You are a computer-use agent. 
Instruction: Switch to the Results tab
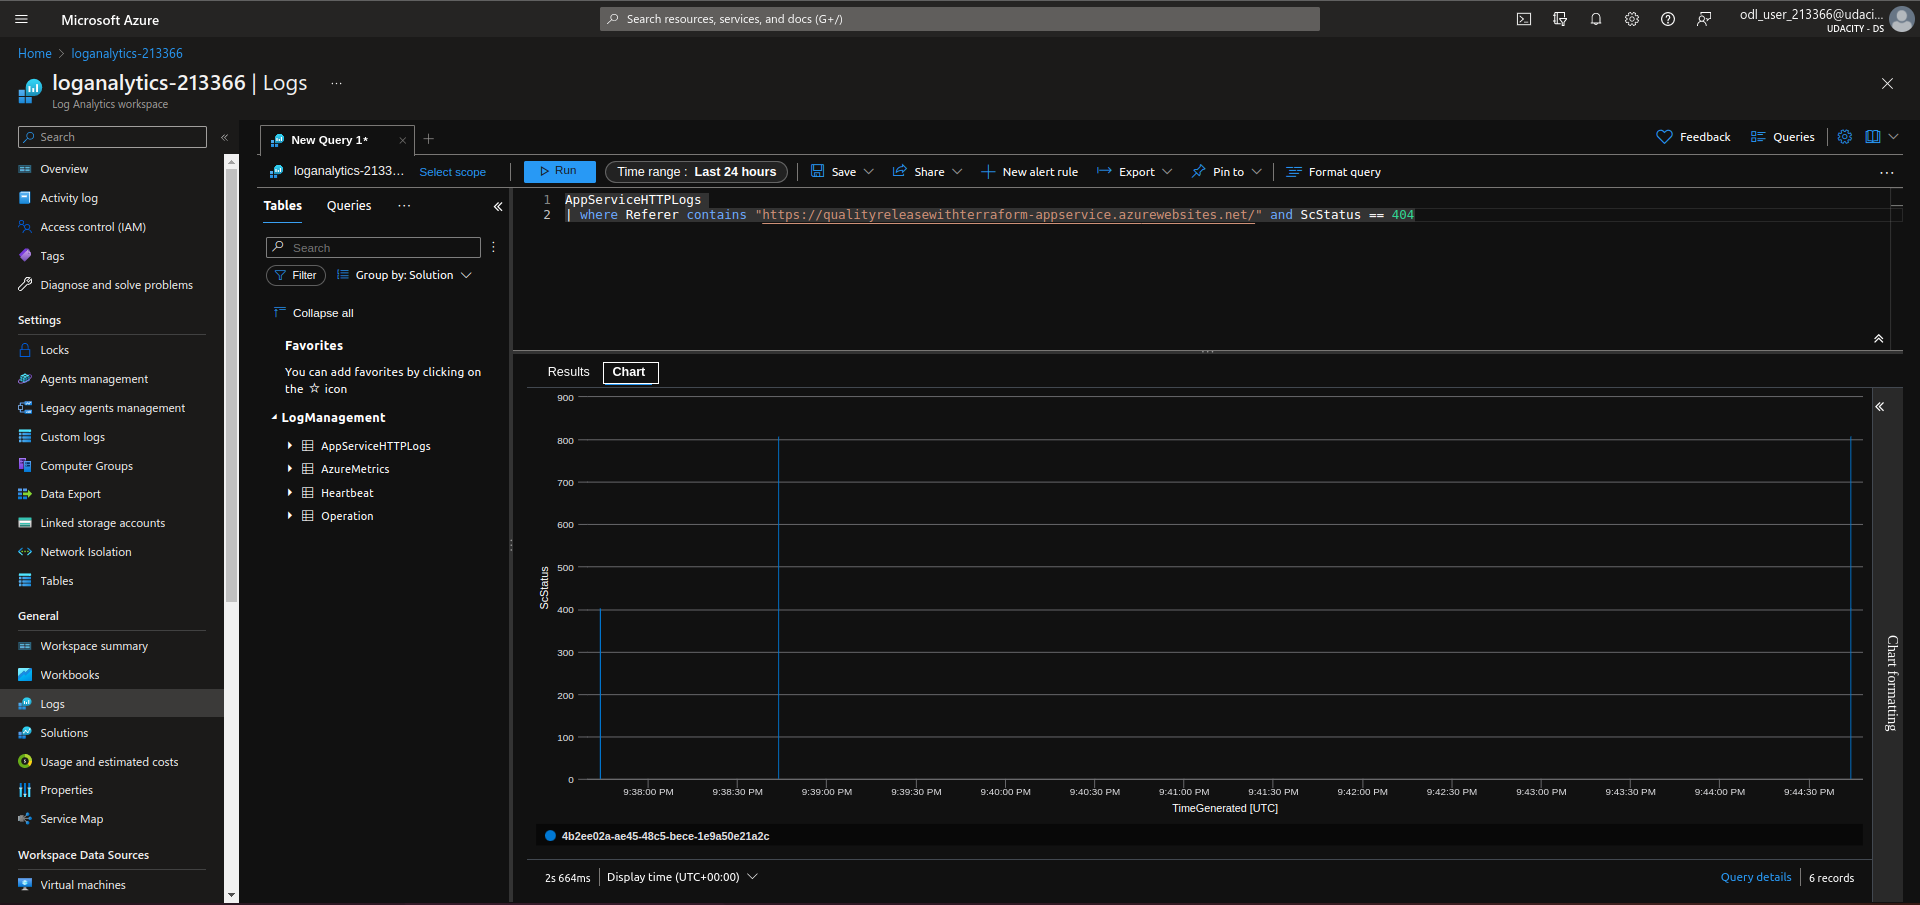click(x=568, y=372)
